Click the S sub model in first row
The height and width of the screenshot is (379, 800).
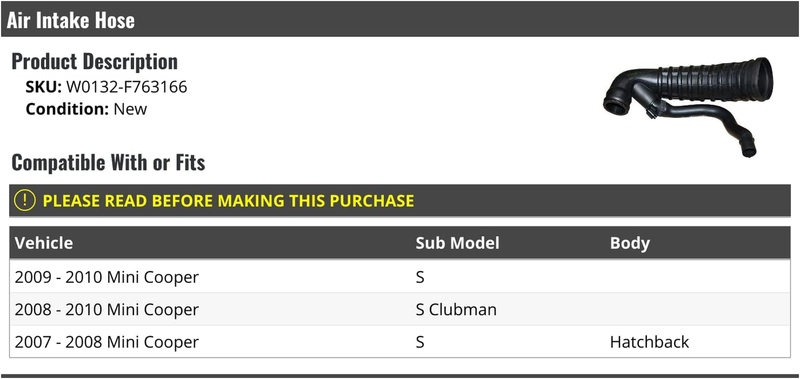pyautogui.click(x=420, y=277)
